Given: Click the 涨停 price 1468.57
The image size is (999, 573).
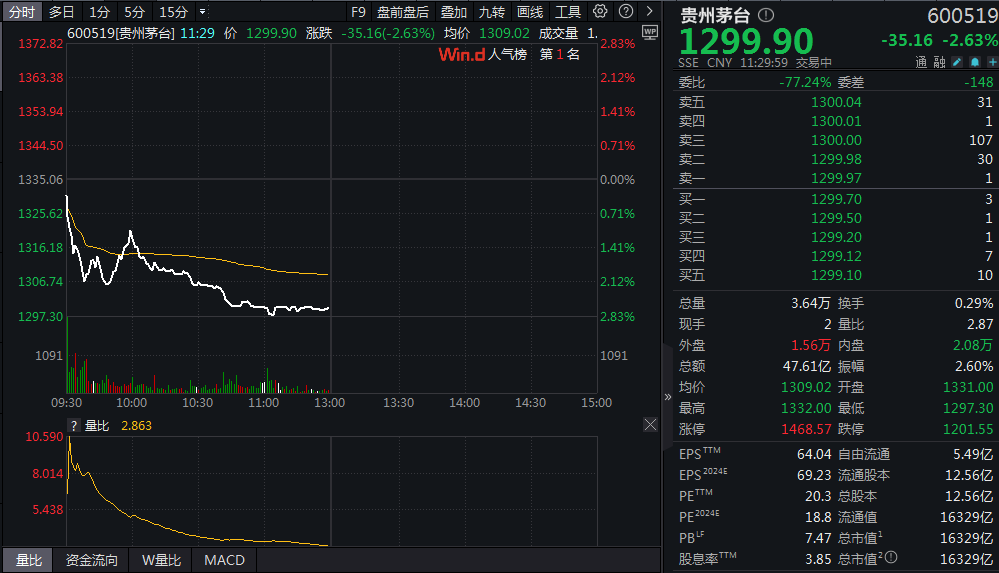Looking at the screenshot, I should 806,430.
